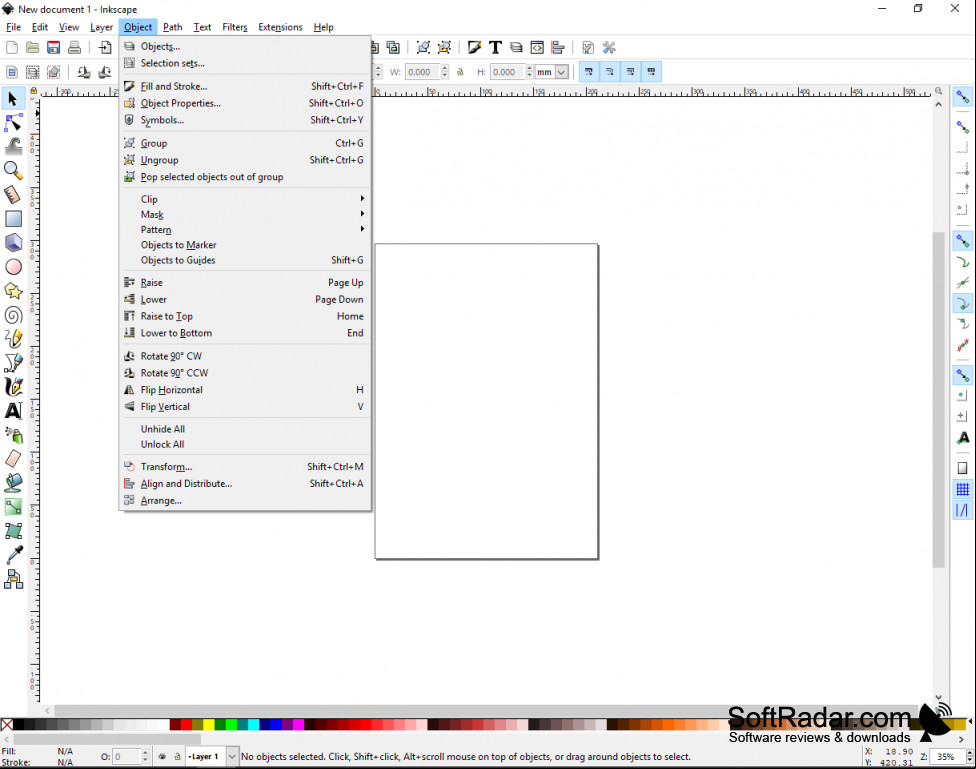Toggle snap to guides button
Viewport: 976px width, 769px height.
tap(962, 511)
